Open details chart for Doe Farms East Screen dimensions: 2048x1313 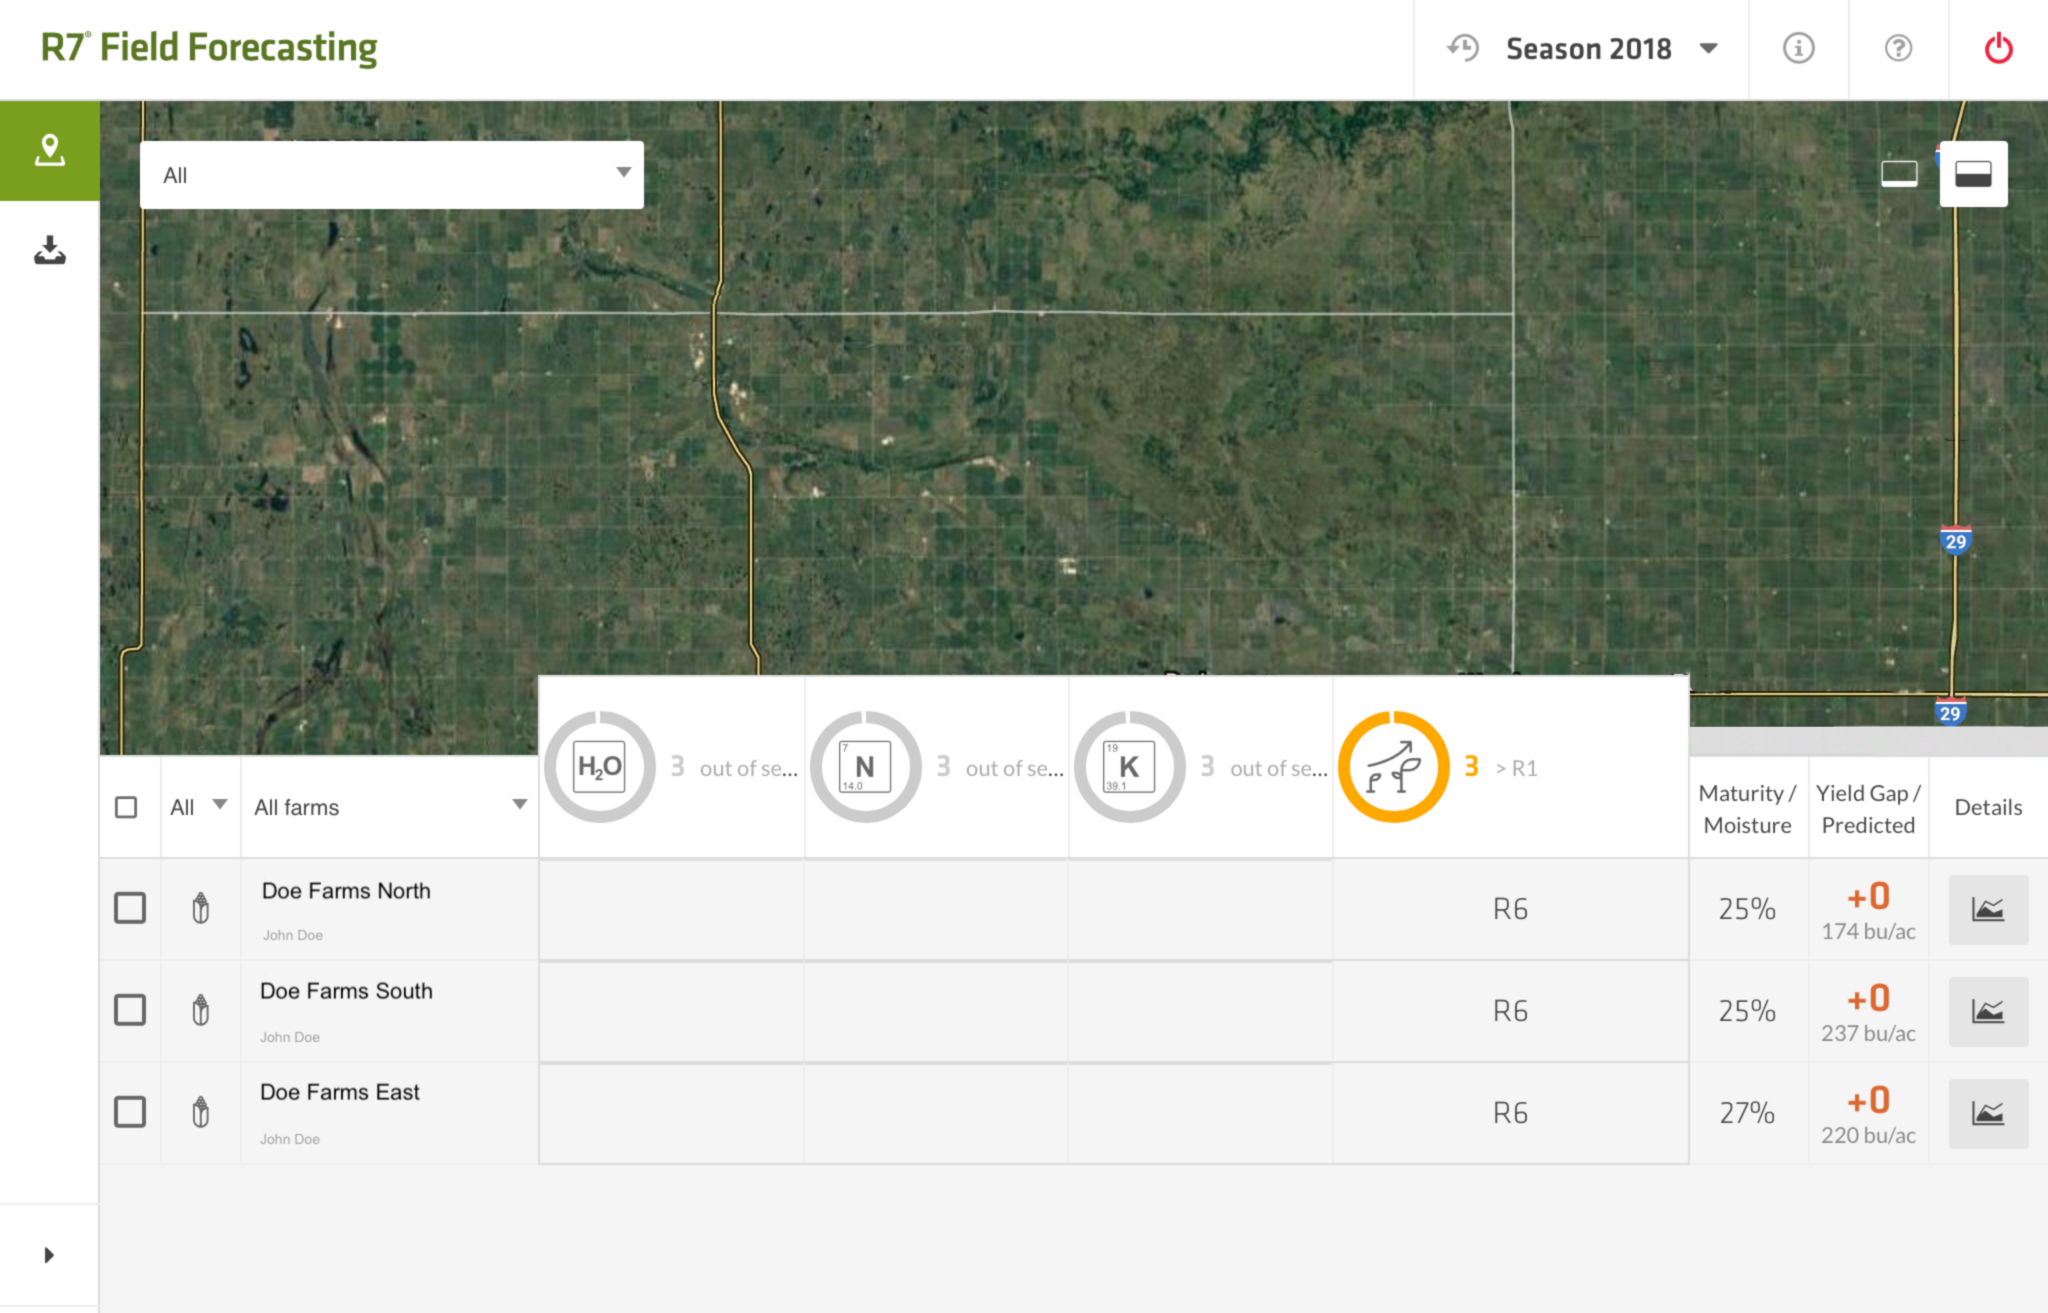coord(1988,1113)
